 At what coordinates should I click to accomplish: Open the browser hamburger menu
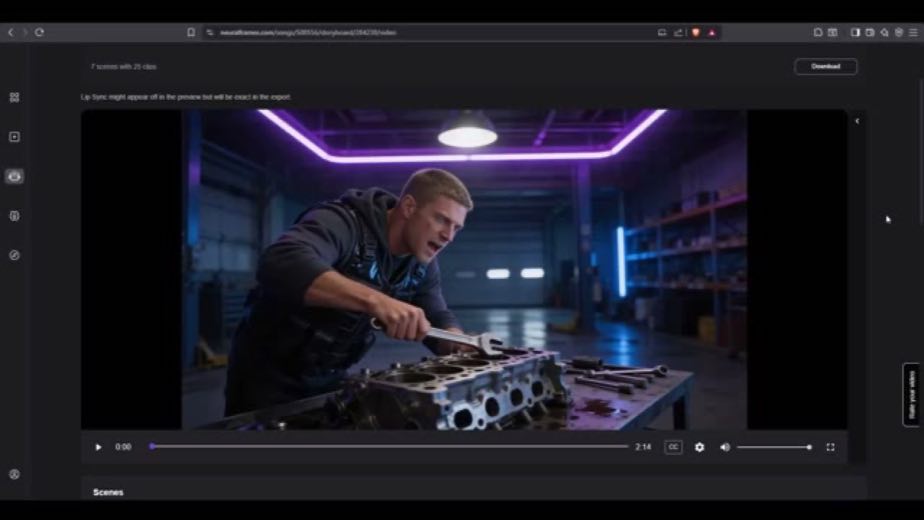(x=913, y=32)
